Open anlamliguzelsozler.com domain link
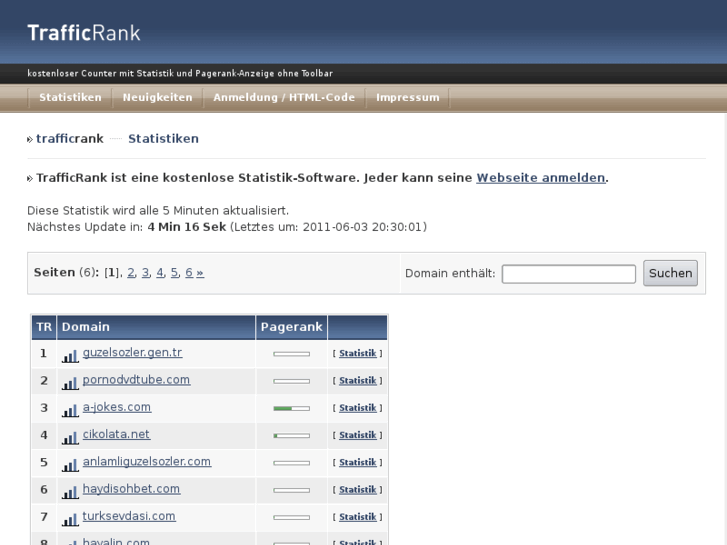Screen dimensions: 727x545 (147, 462)
